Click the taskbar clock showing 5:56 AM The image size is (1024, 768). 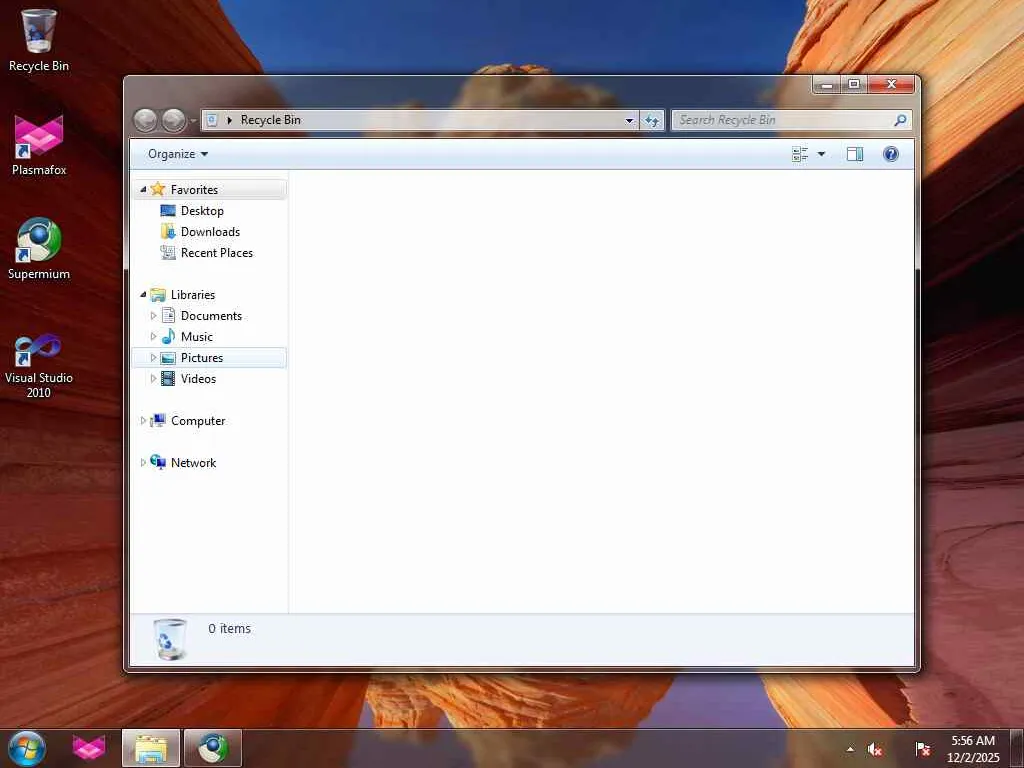pos(973,748)
